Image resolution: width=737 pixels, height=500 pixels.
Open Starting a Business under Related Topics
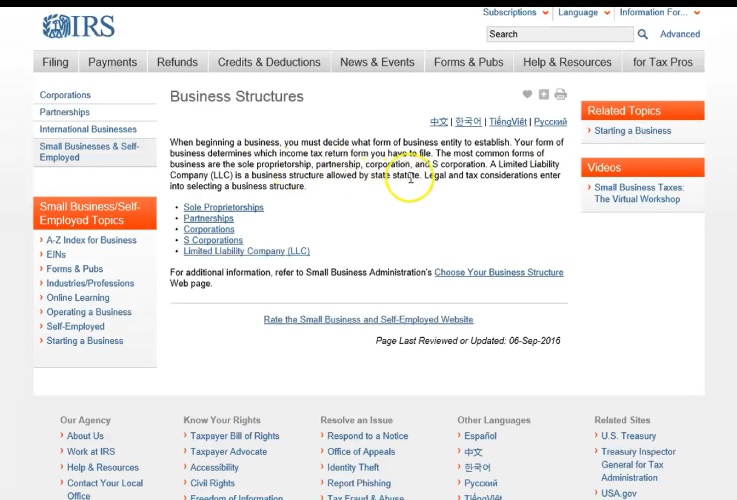click(x=632, y=131)
